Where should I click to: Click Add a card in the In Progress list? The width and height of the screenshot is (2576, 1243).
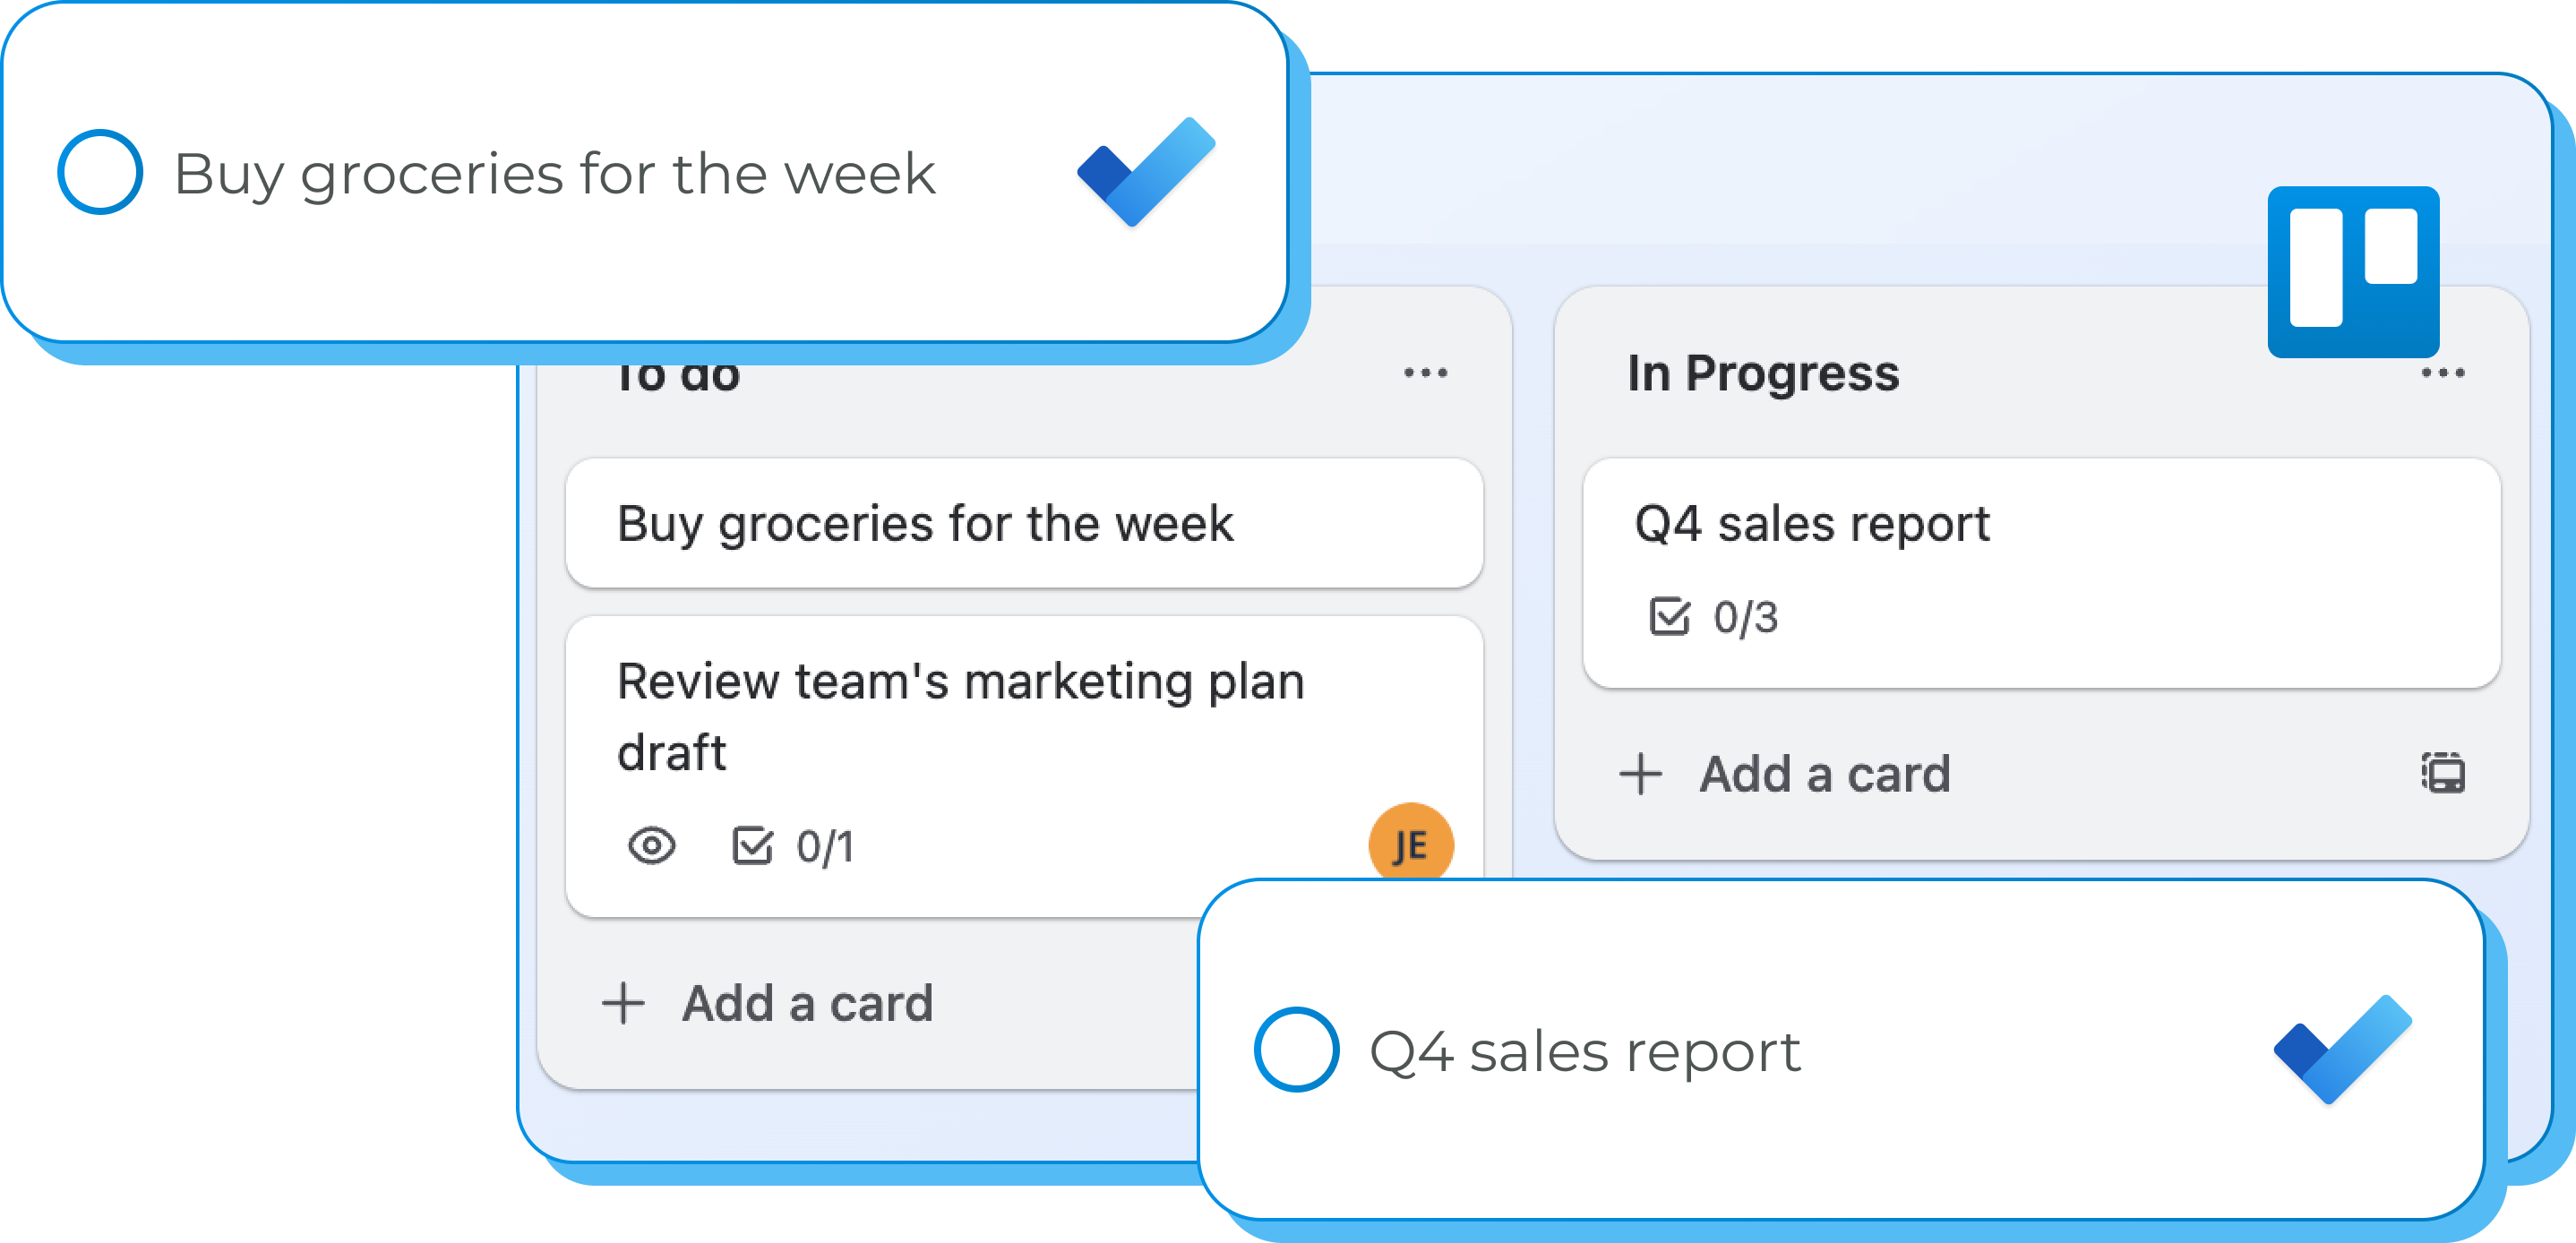coord(1823,774)
